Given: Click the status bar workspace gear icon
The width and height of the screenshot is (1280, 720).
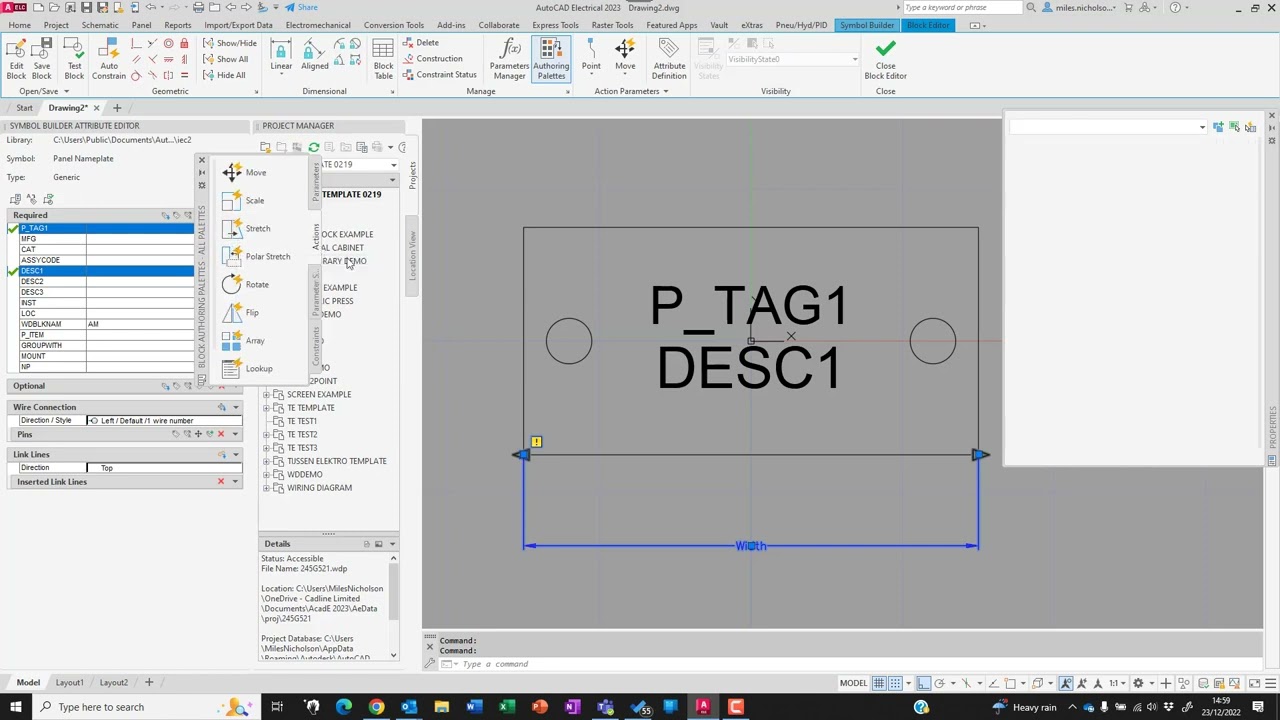Looking at the screenshot, I should 1138,683.
